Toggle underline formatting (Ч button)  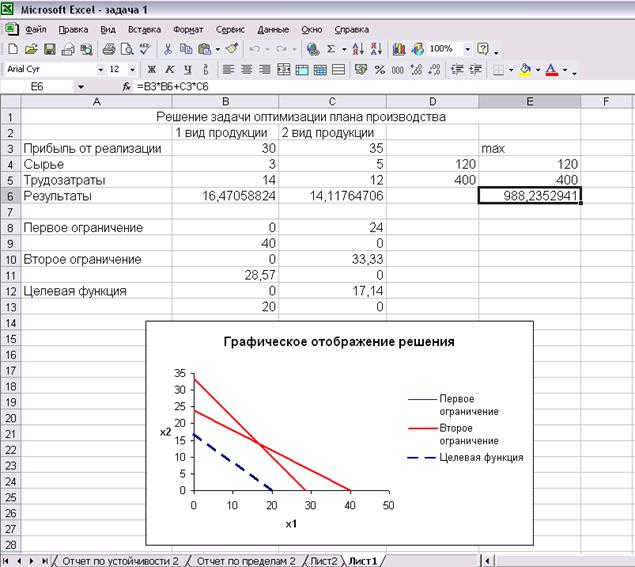point(187,70)
